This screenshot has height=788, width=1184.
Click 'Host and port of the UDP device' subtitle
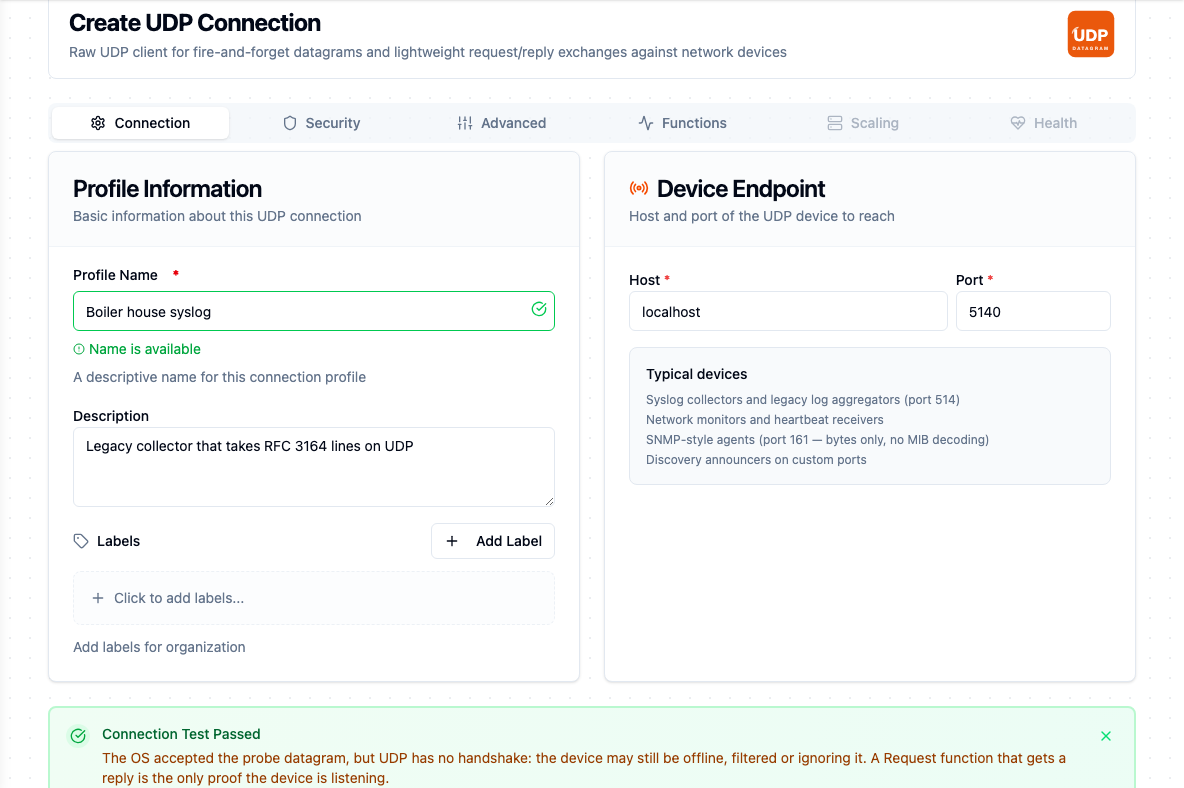(x=762, y=216)
